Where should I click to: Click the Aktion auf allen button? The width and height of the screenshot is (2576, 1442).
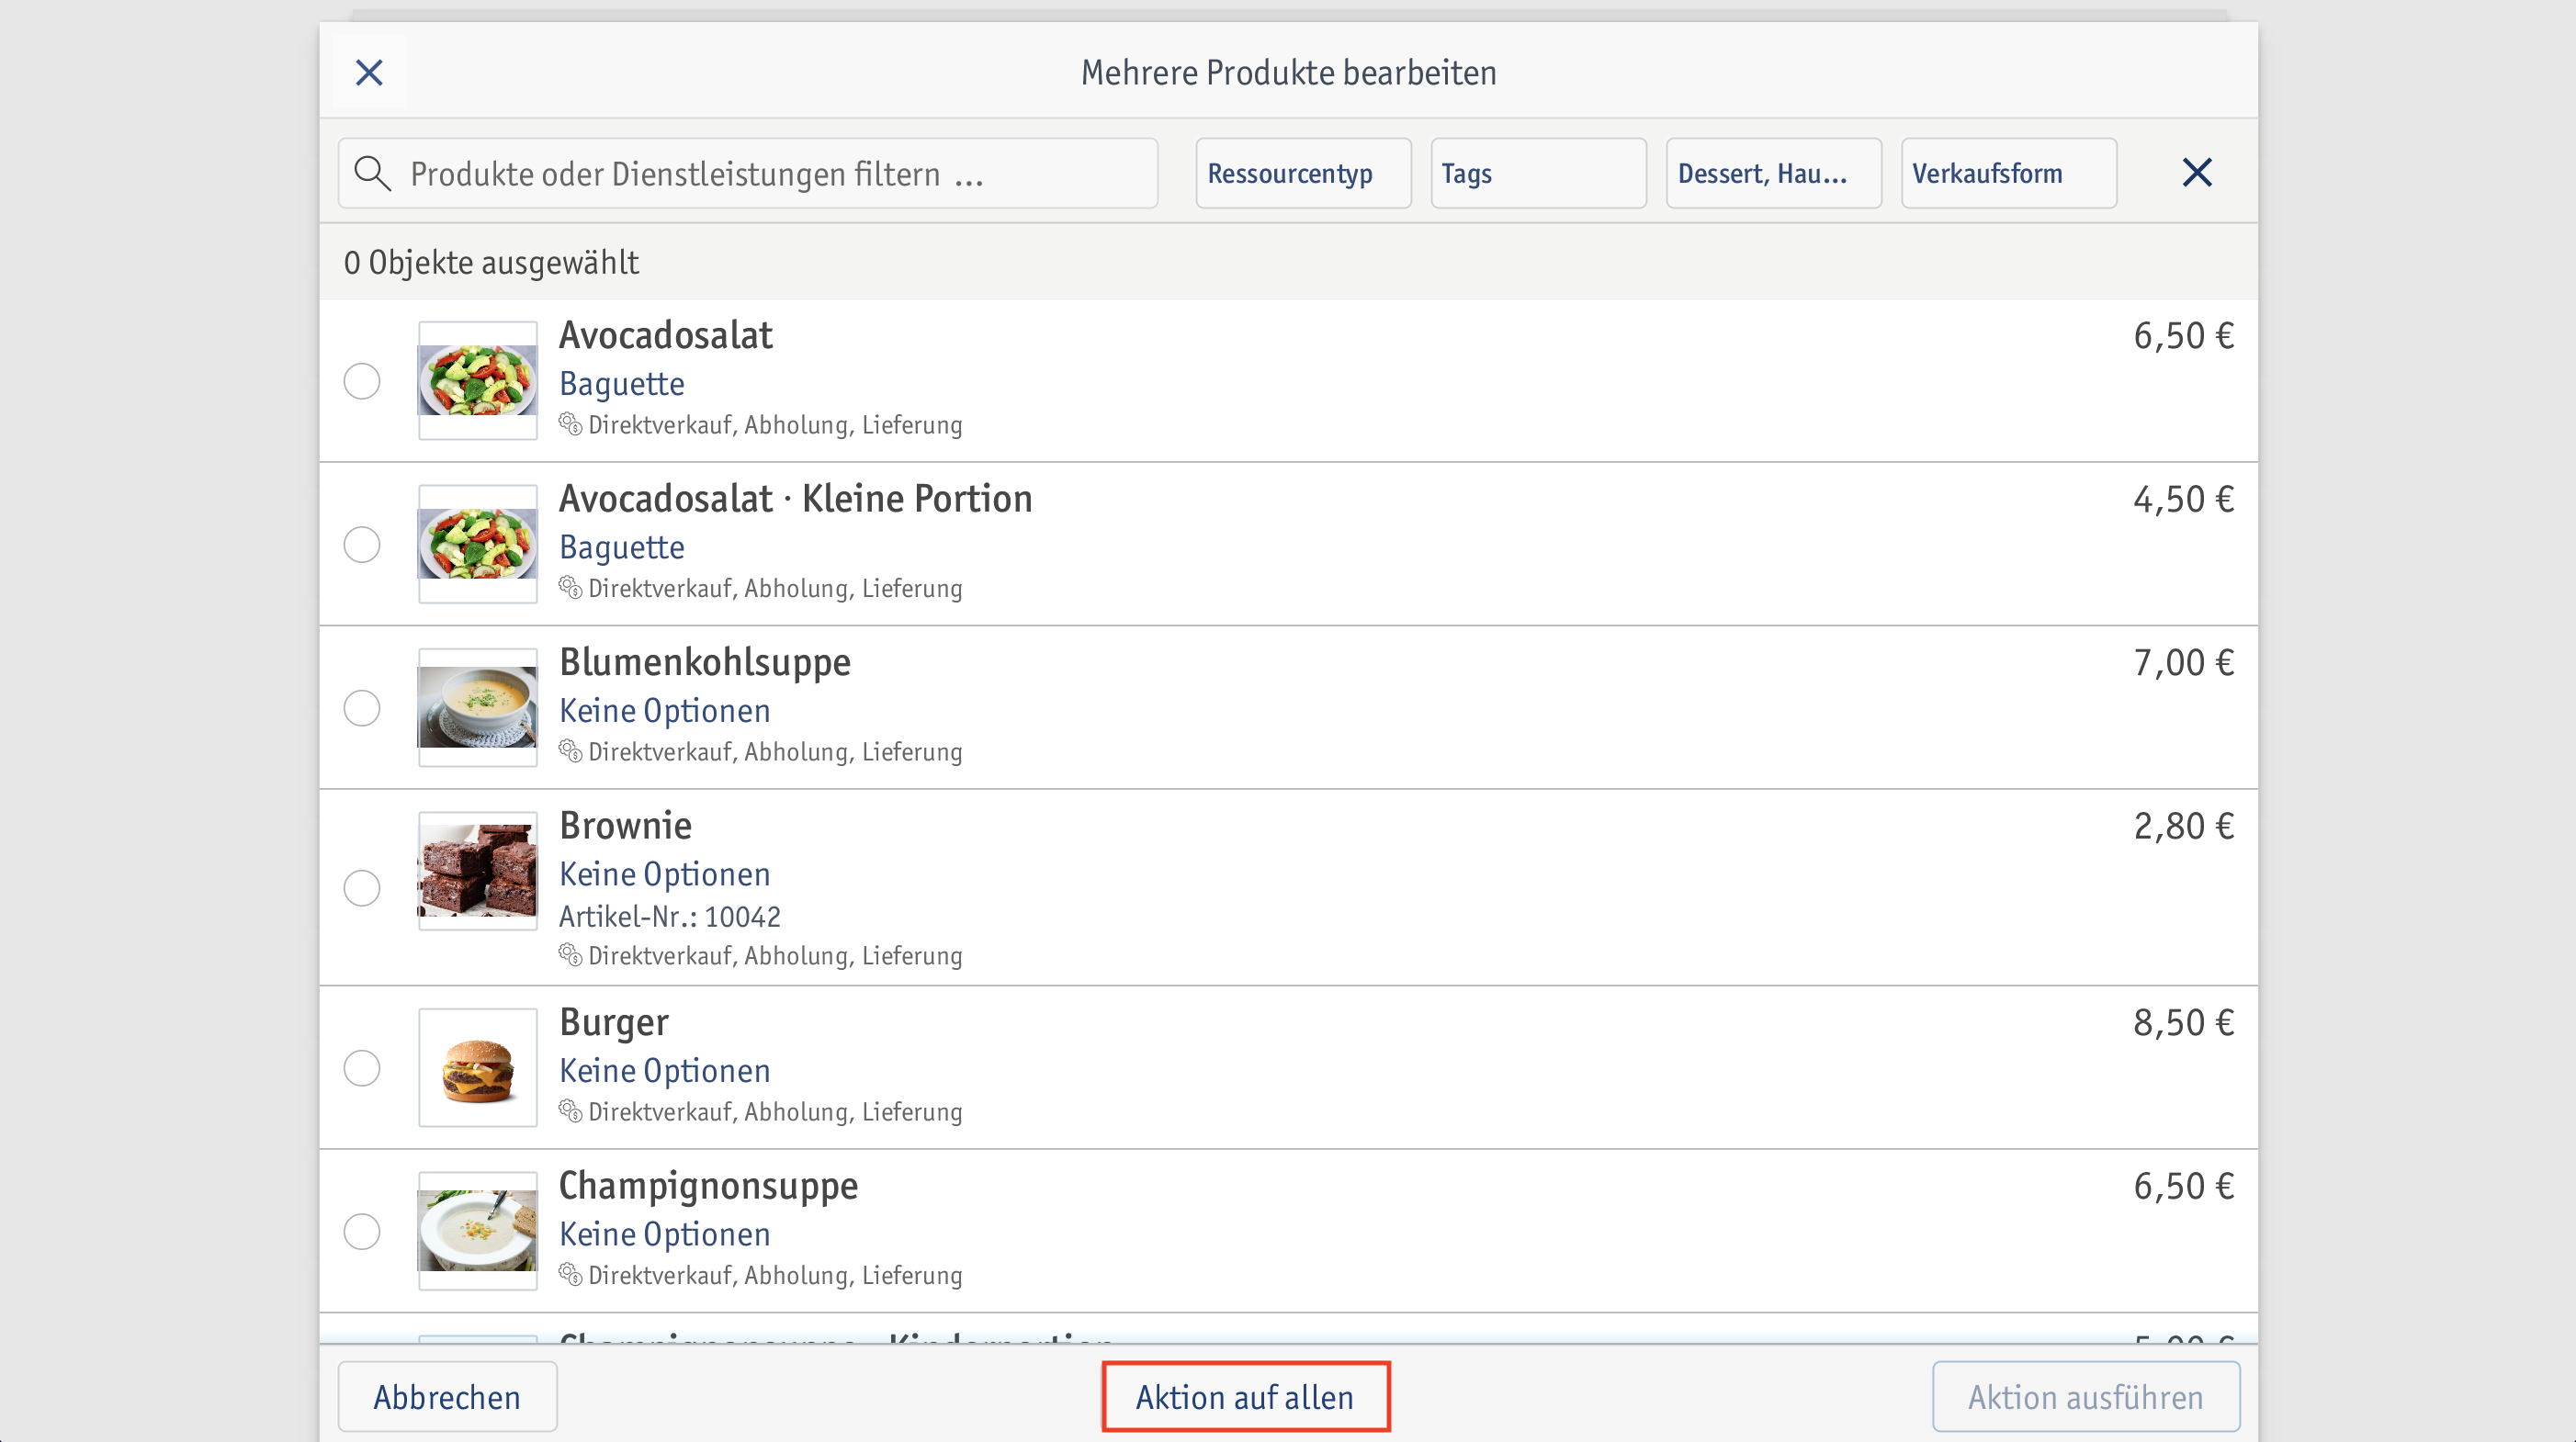click(1245, 1397)
